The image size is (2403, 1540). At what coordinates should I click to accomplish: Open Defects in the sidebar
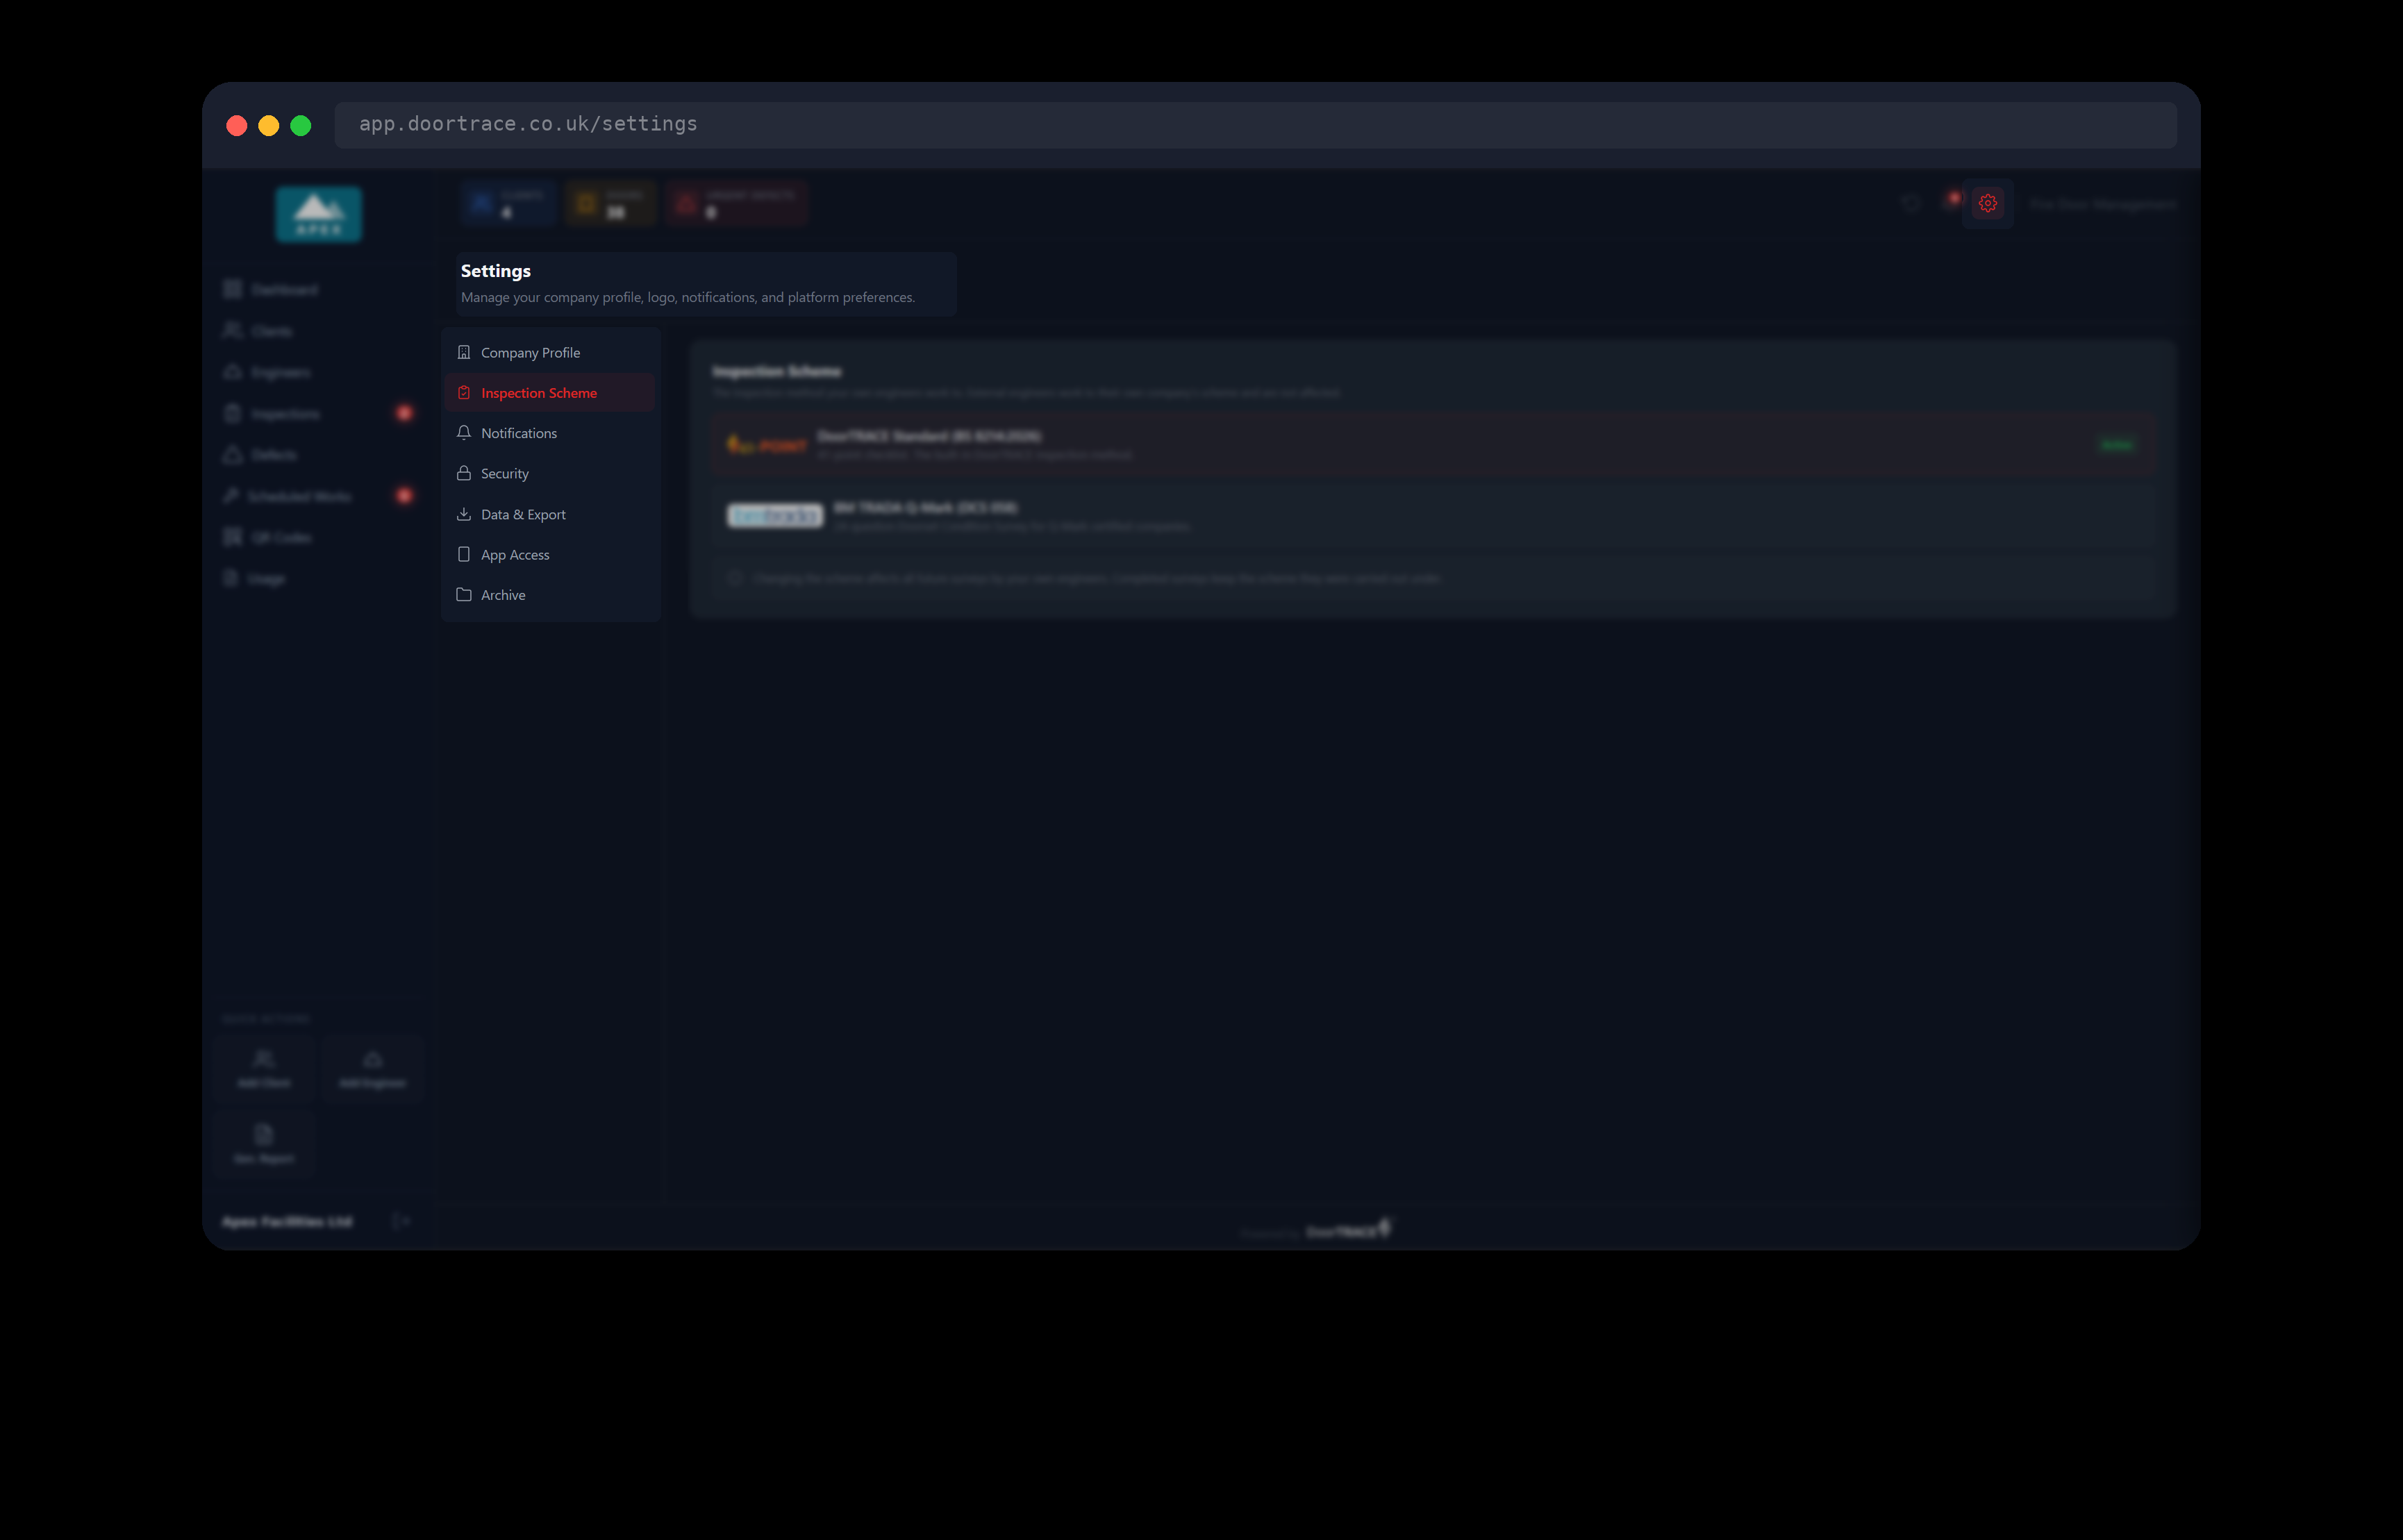318,455
